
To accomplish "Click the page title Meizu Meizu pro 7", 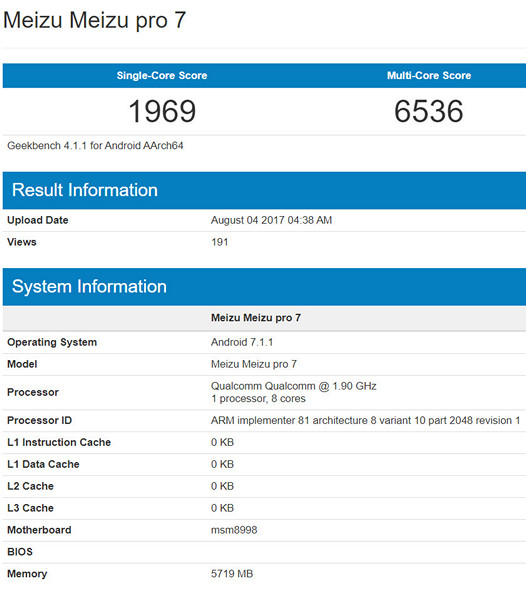I will [x=94, y=20].
